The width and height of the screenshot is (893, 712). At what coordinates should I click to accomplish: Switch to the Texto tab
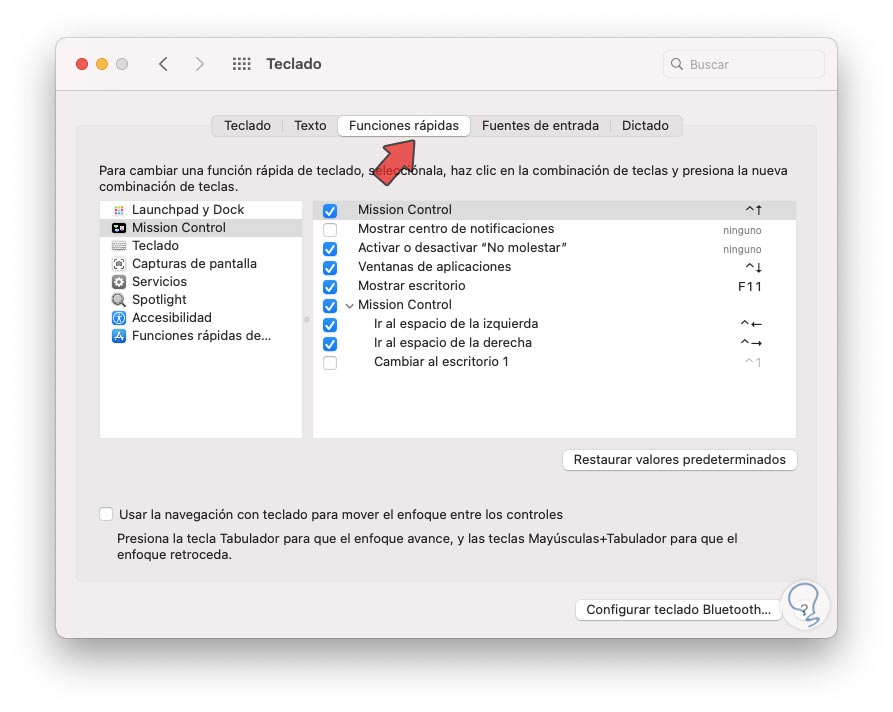pyautogui.click(x=309, y=125)
